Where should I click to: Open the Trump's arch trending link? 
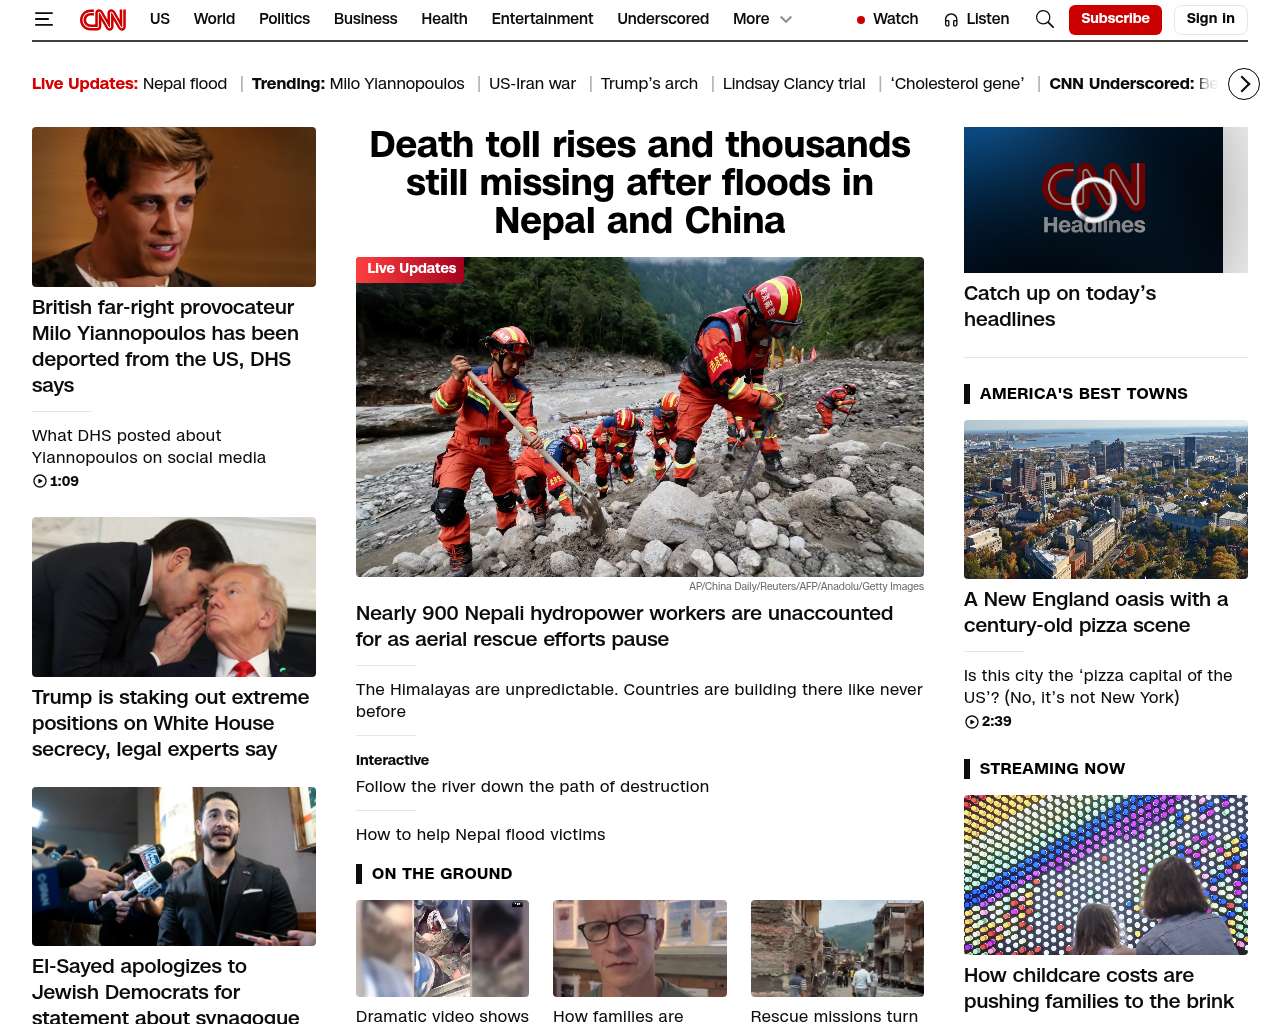pos(649,84)
